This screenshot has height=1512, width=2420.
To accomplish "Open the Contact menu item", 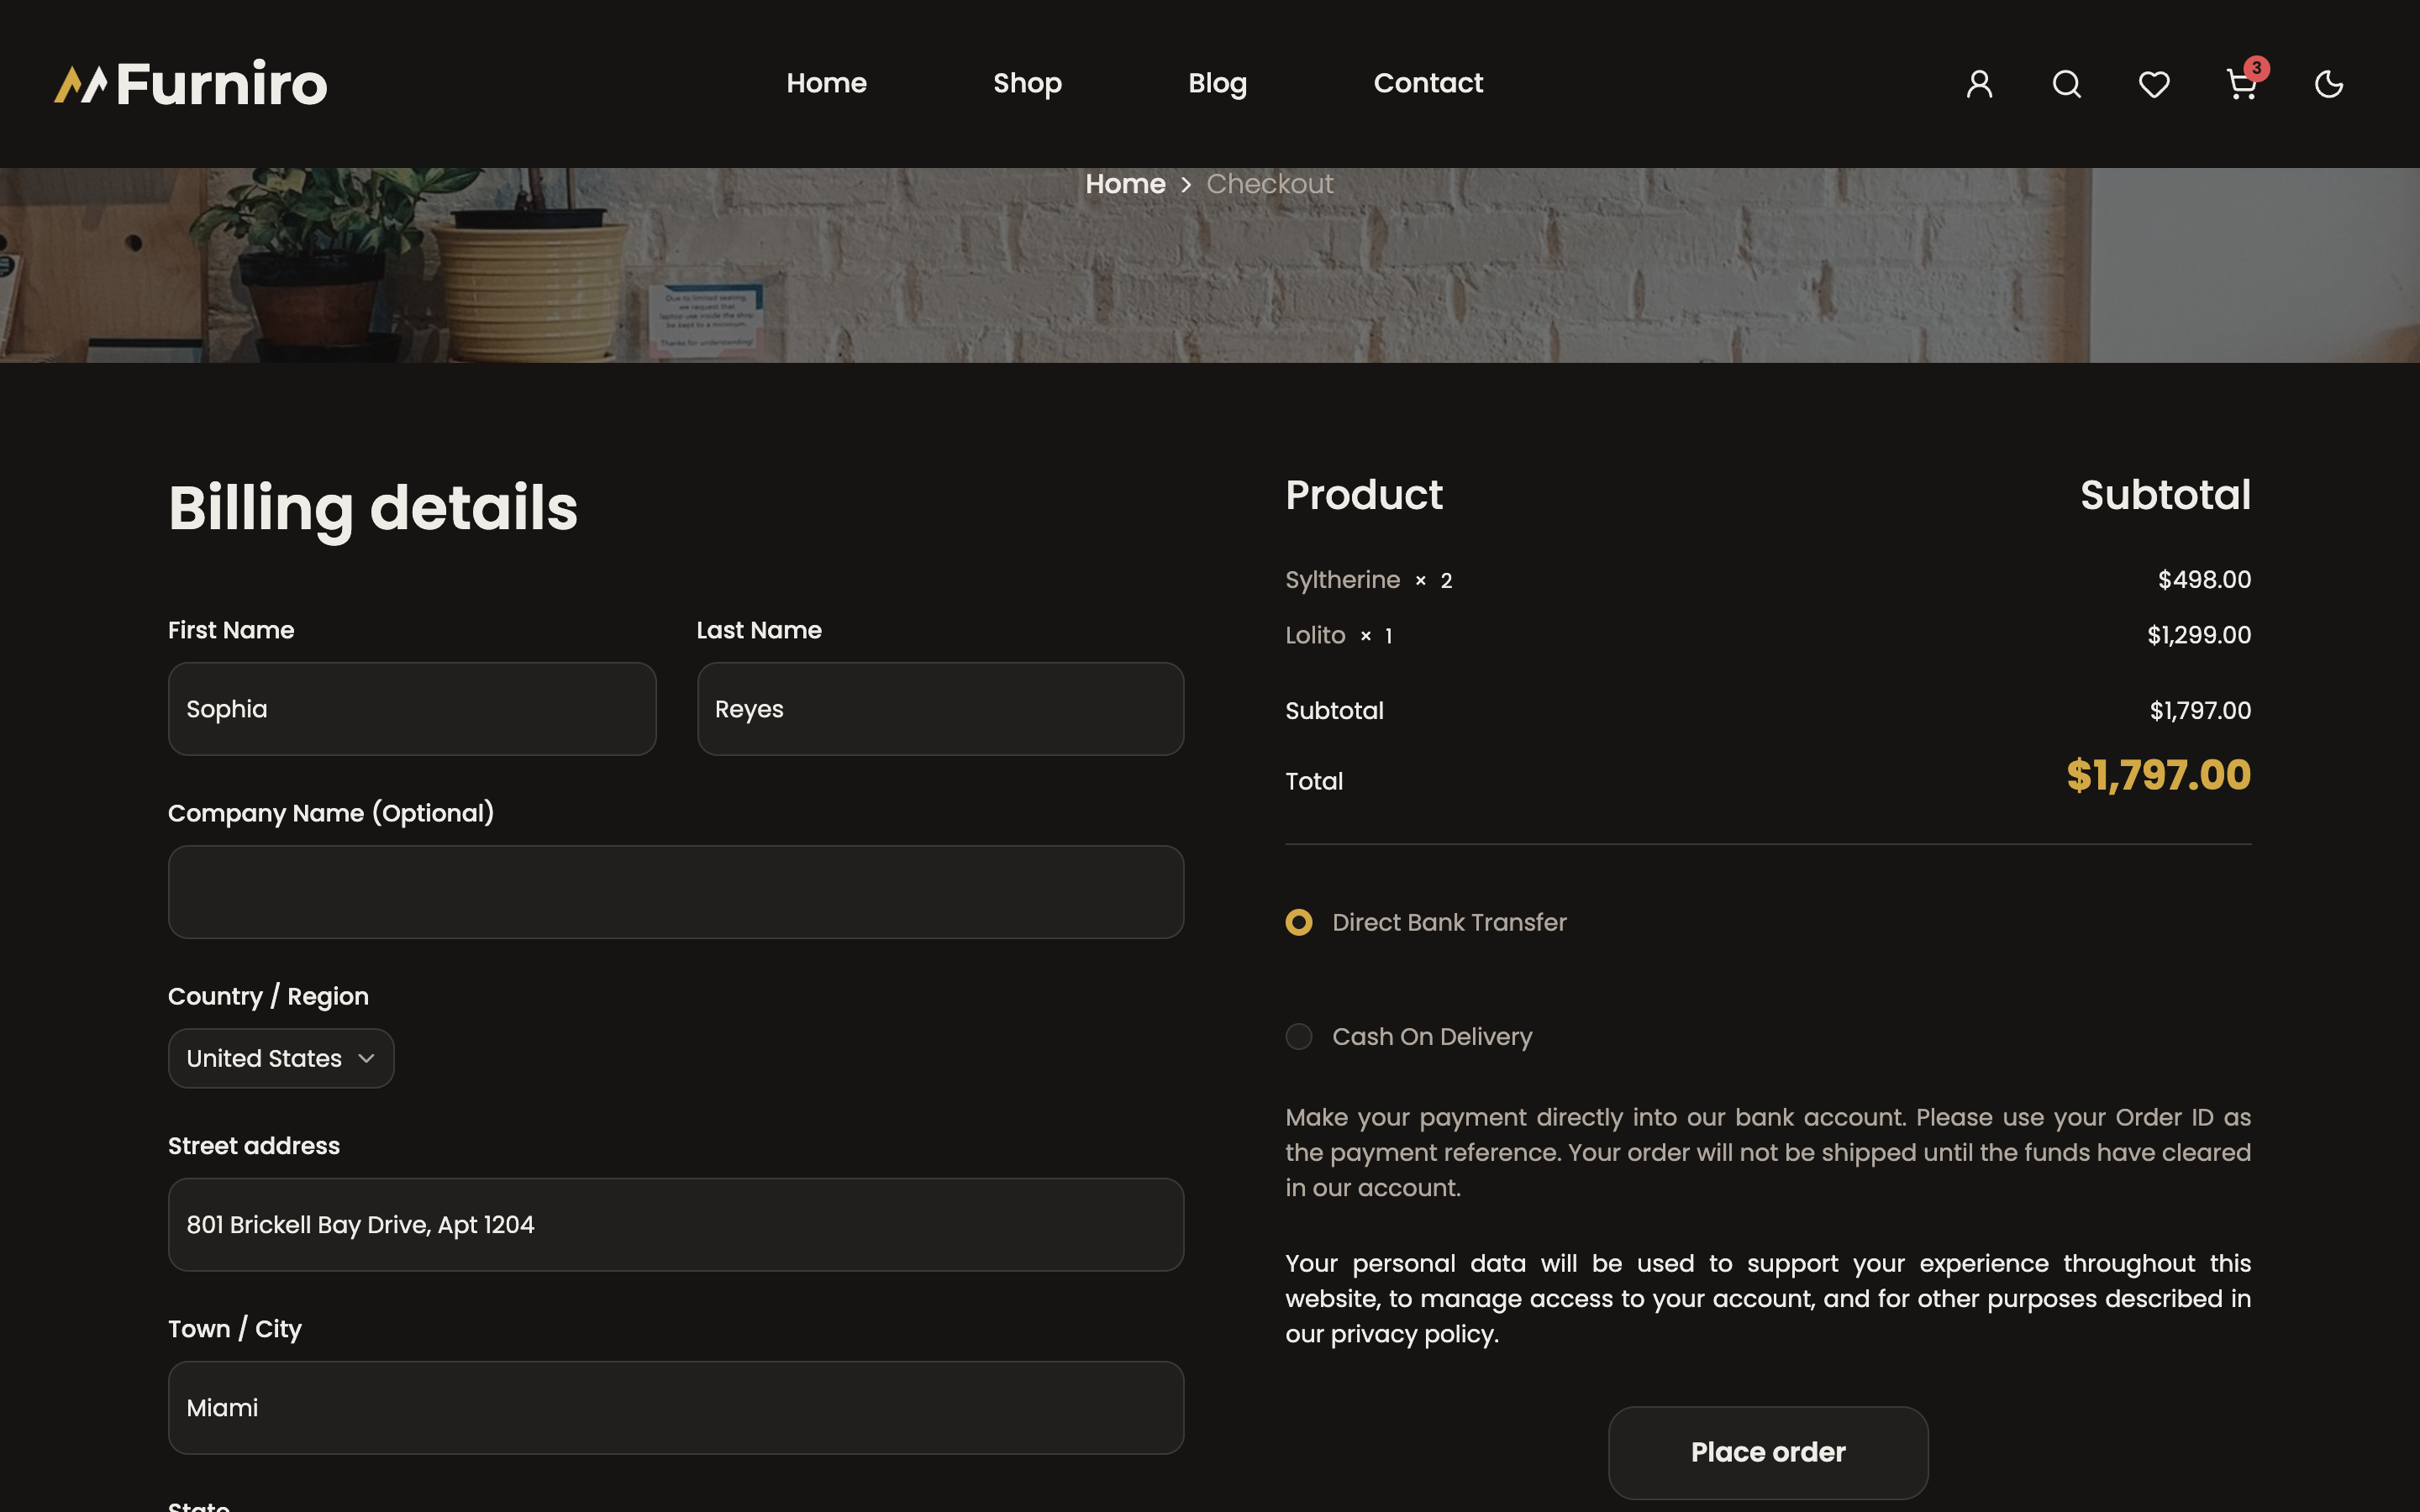I will (1428, 83).
